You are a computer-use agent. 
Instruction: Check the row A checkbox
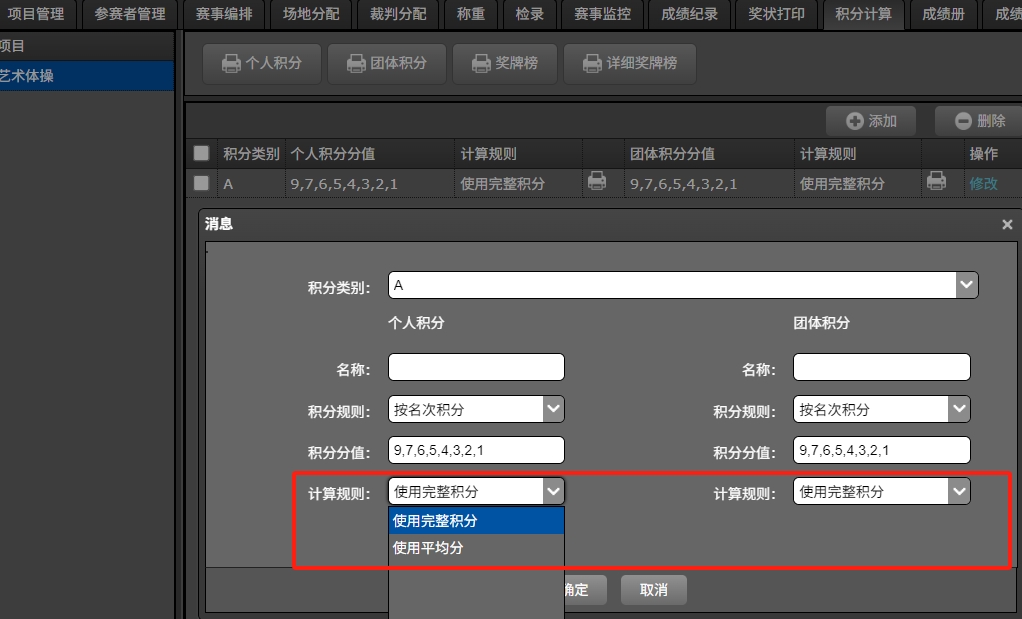[x=201, y=183]
